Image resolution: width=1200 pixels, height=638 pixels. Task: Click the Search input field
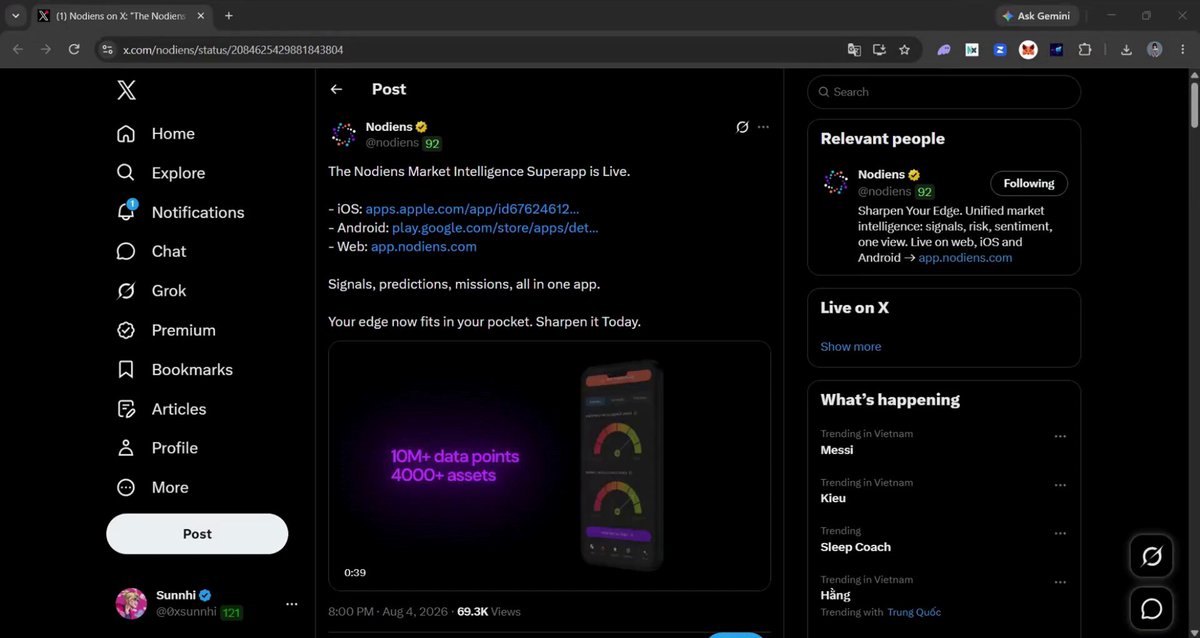(944, 92)
